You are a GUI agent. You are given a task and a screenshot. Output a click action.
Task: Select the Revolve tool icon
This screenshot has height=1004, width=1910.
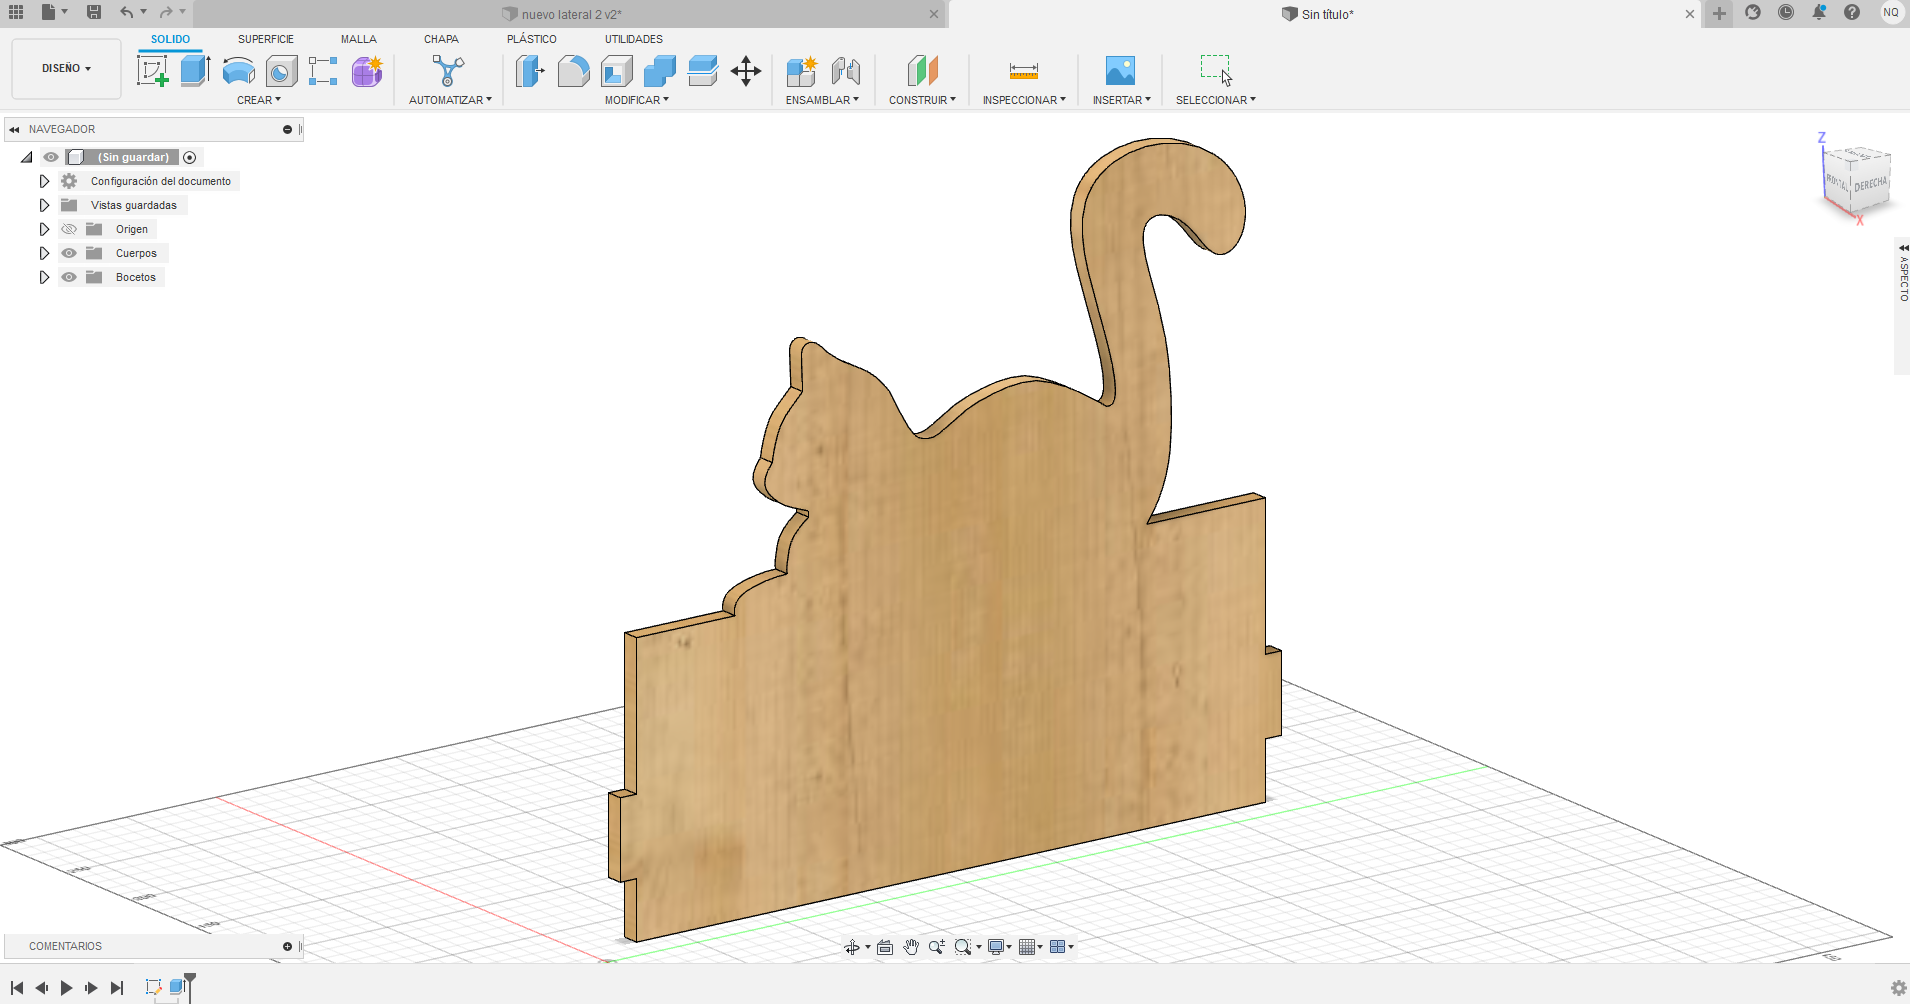click(238, 71)
